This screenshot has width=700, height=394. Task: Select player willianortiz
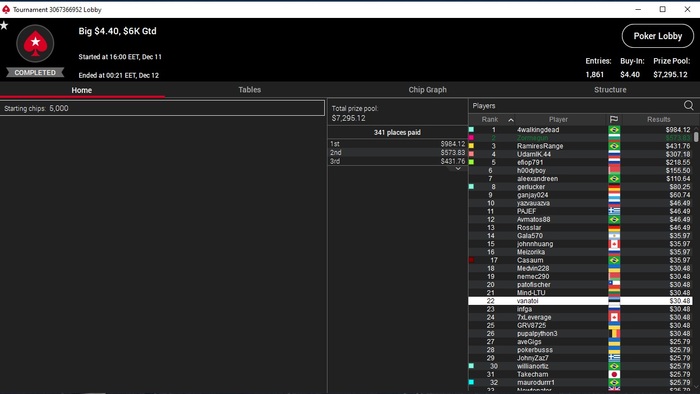(x=533, y=366)
